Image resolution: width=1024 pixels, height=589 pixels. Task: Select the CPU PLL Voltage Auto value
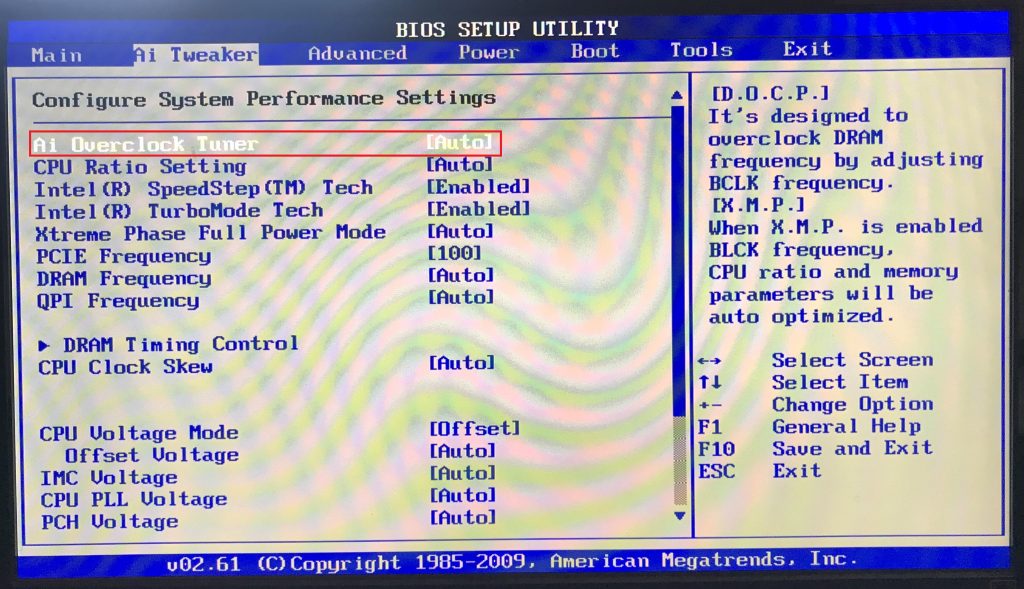click(x=462, y=495)
